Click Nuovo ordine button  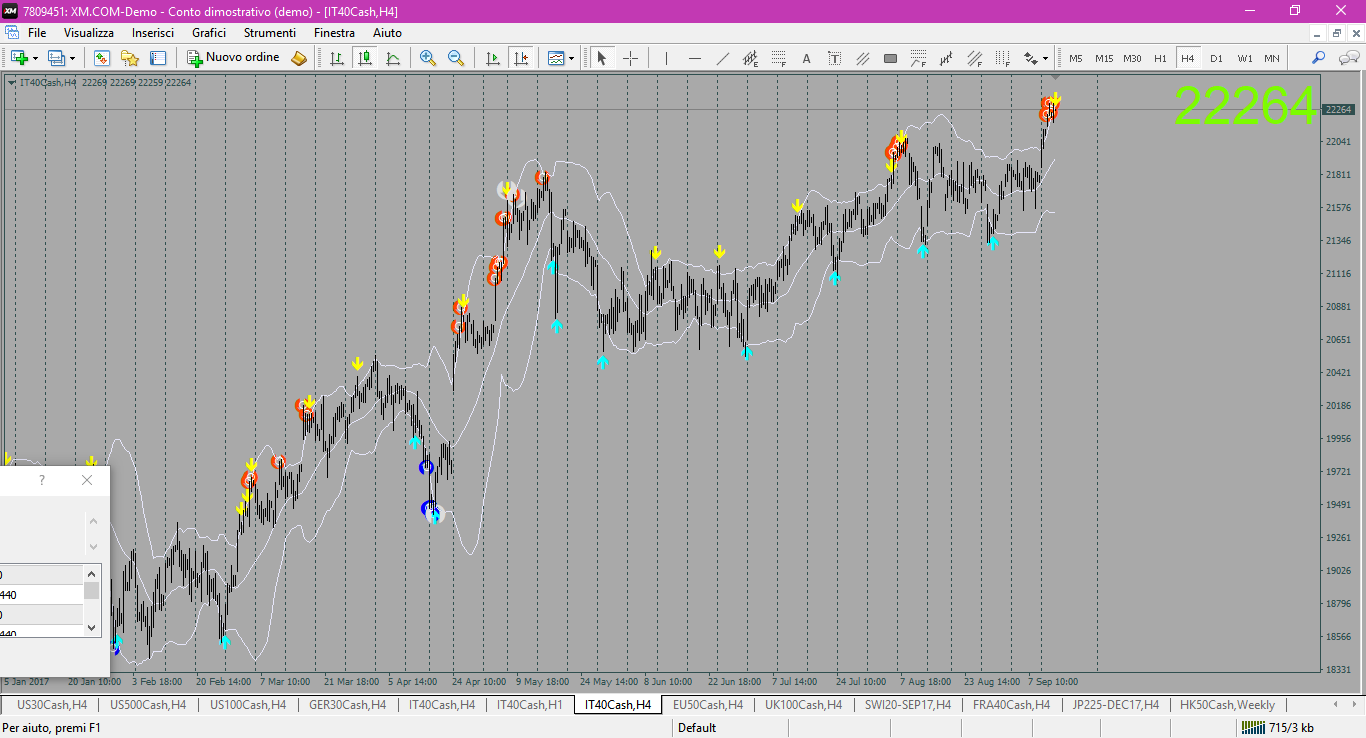coord(233,58)
